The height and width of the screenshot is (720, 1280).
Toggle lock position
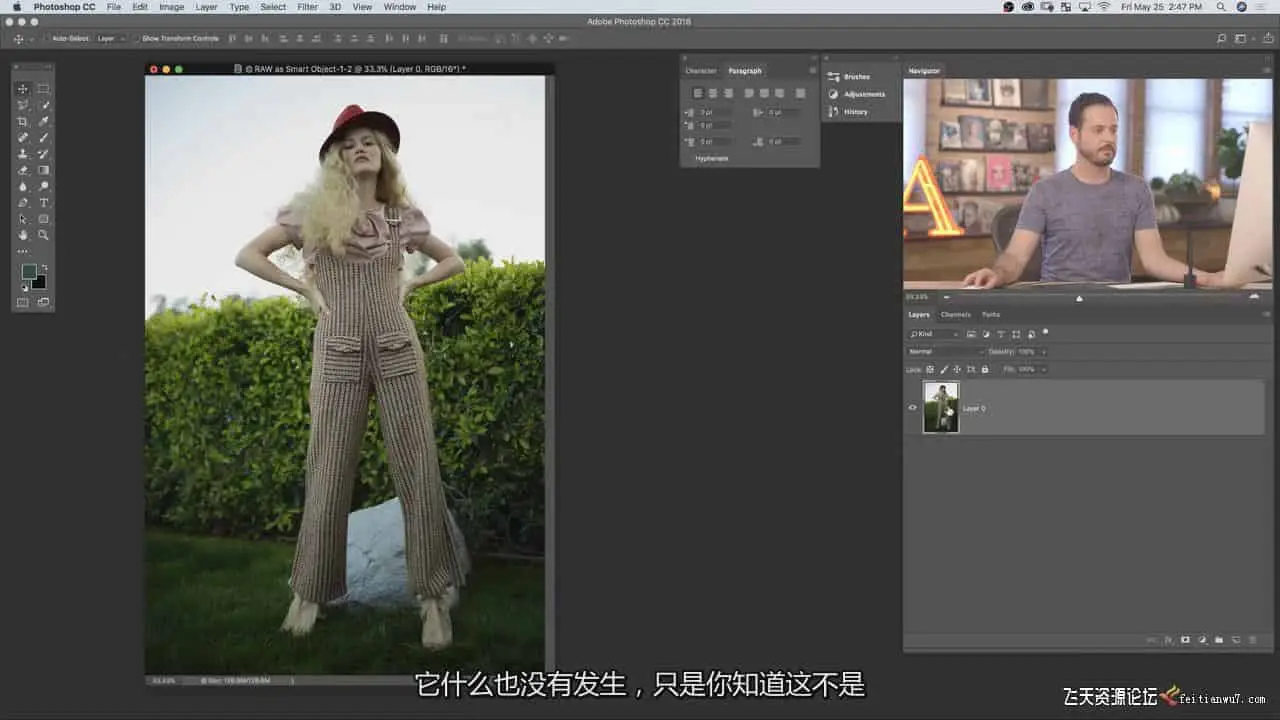click(957, 369)
